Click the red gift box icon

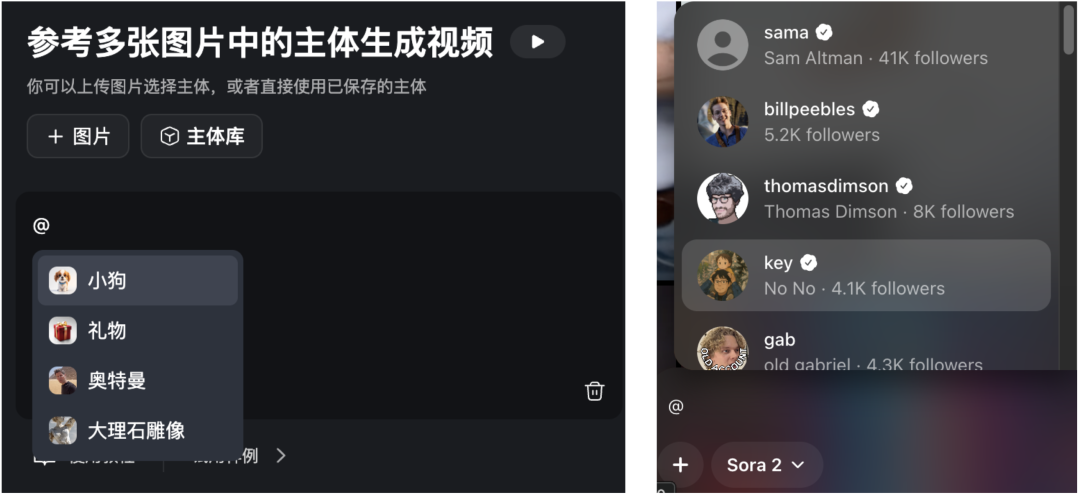click(x=63, y=331)
